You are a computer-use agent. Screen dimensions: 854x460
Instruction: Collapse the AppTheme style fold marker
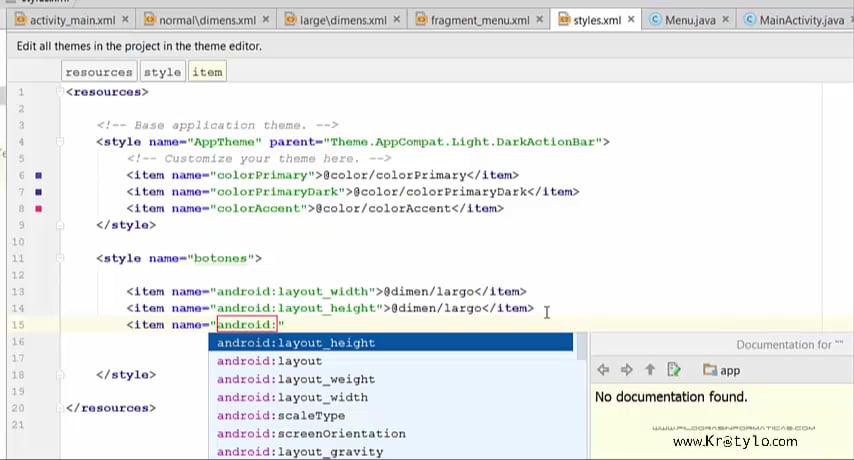(60, 142)
